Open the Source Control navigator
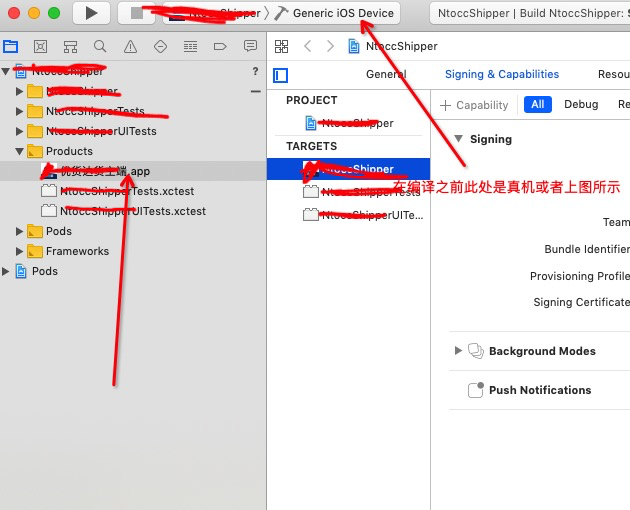 pyautogui.click(x=40, y=47)
